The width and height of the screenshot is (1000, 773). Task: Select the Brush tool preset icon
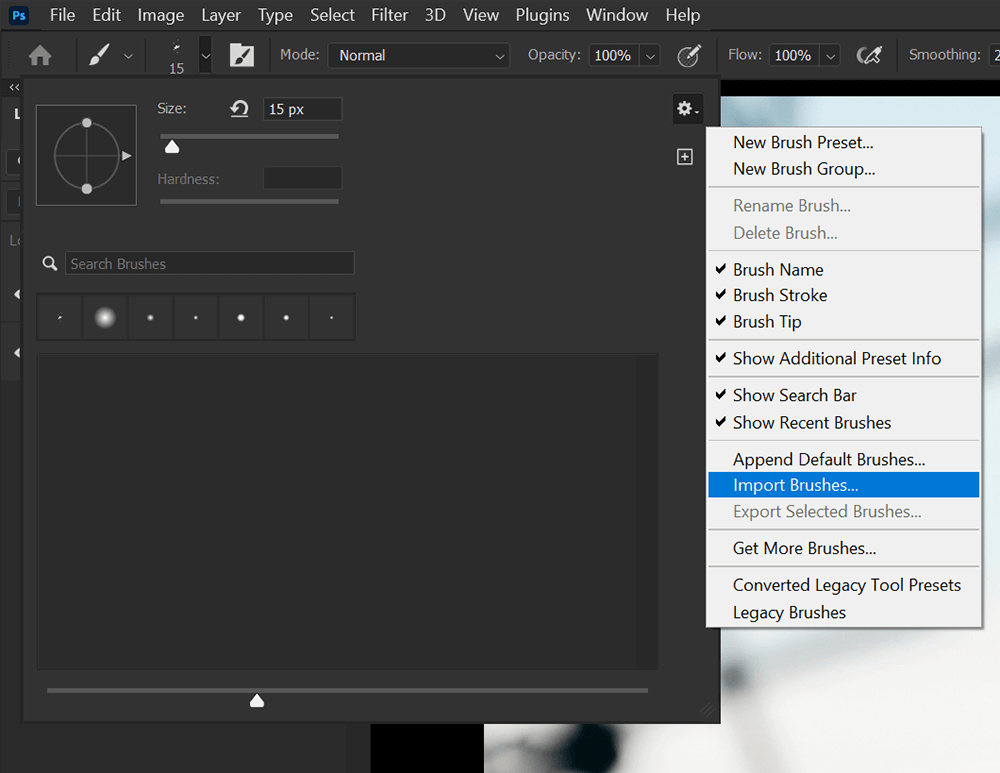point(99,55)
